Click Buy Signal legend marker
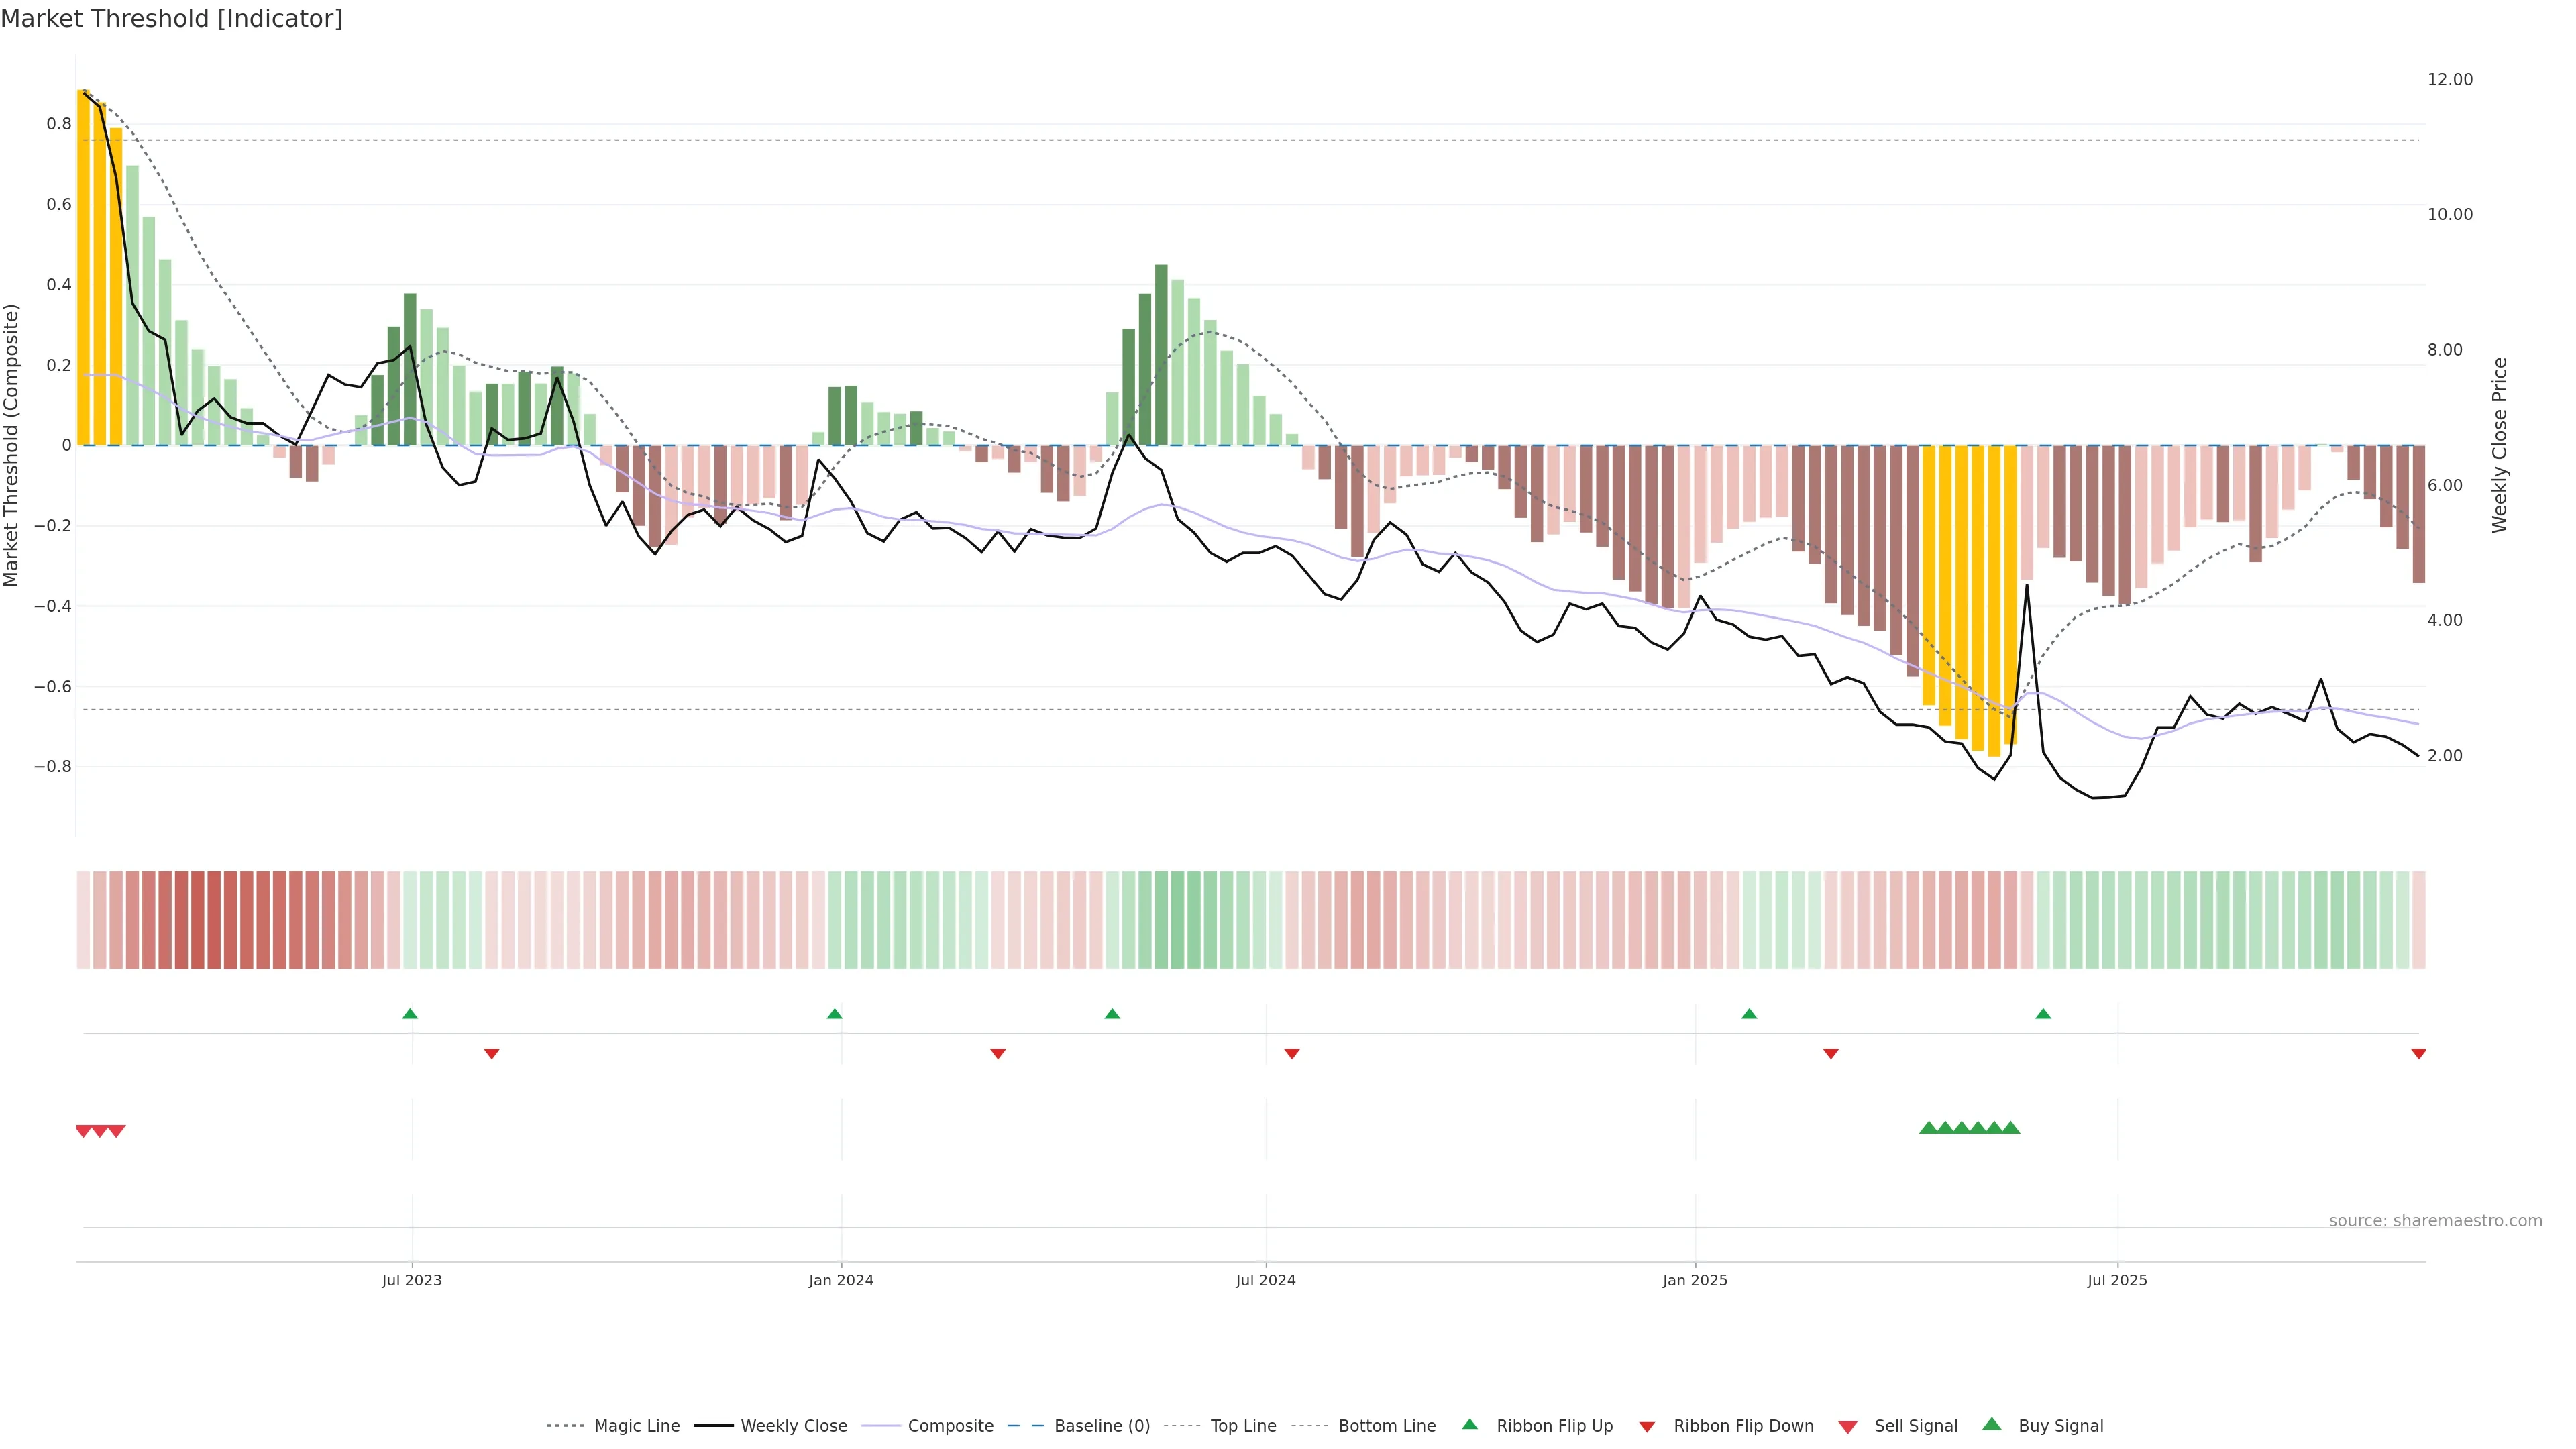 tap(1992, 1424)
